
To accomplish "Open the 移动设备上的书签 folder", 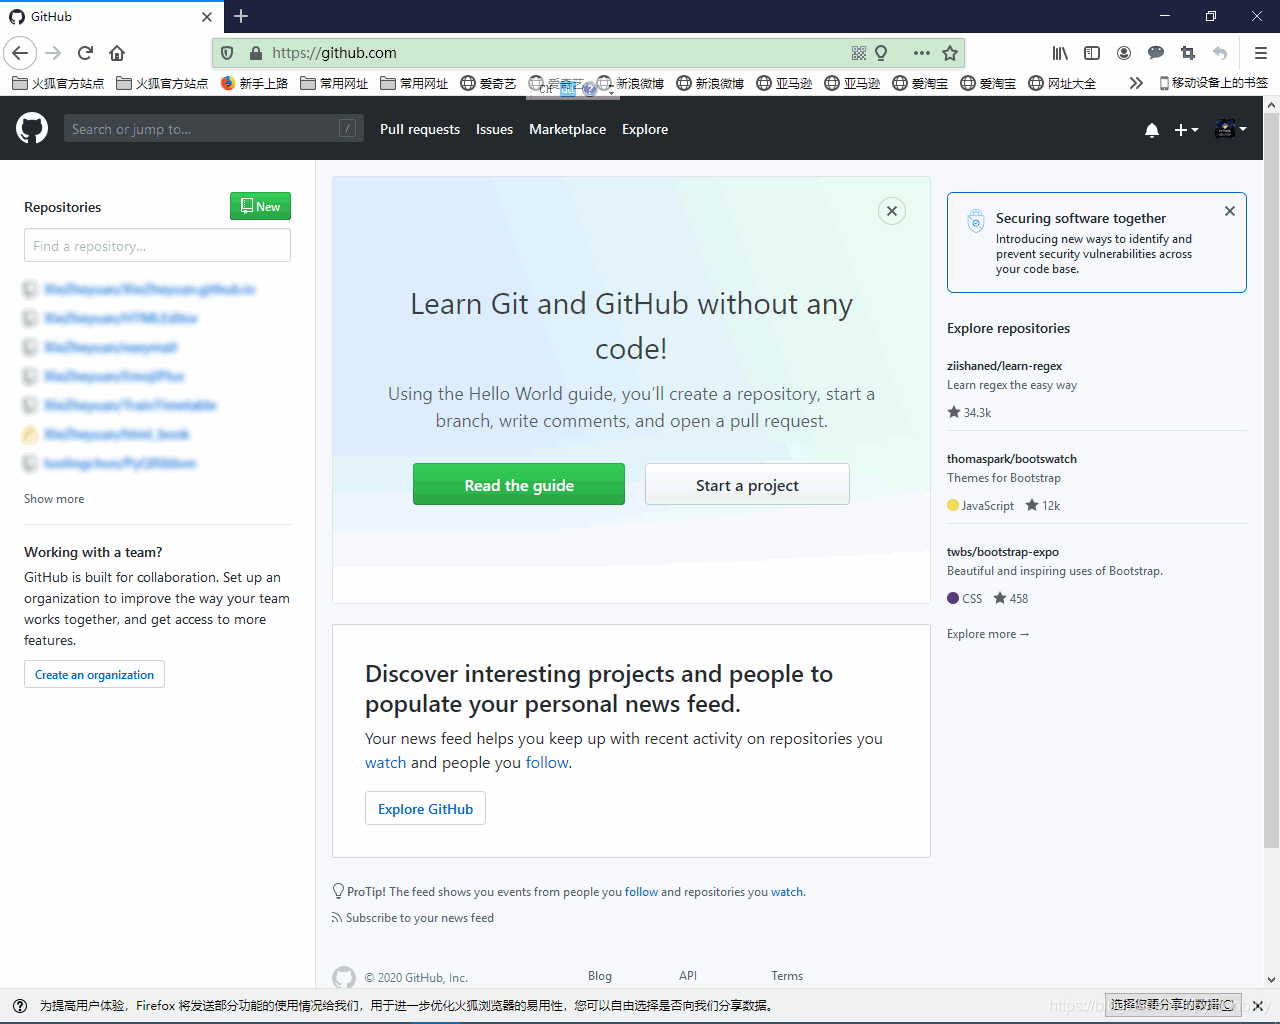I will click(1213, 83).
